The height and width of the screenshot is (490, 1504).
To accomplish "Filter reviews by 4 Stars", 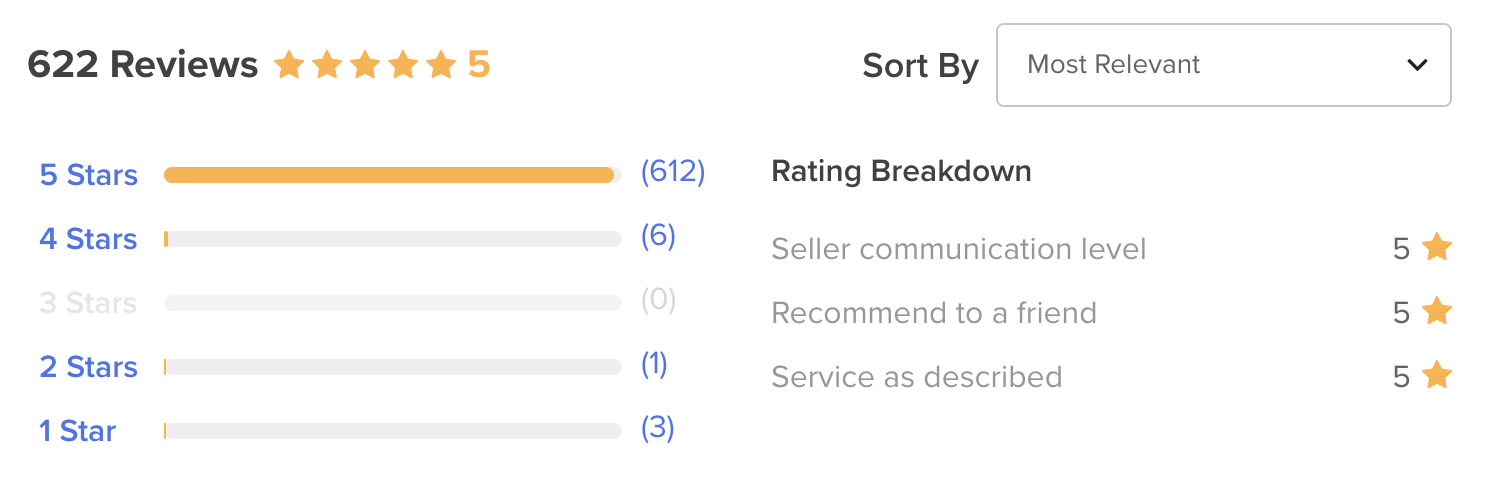I will point(88,239).
